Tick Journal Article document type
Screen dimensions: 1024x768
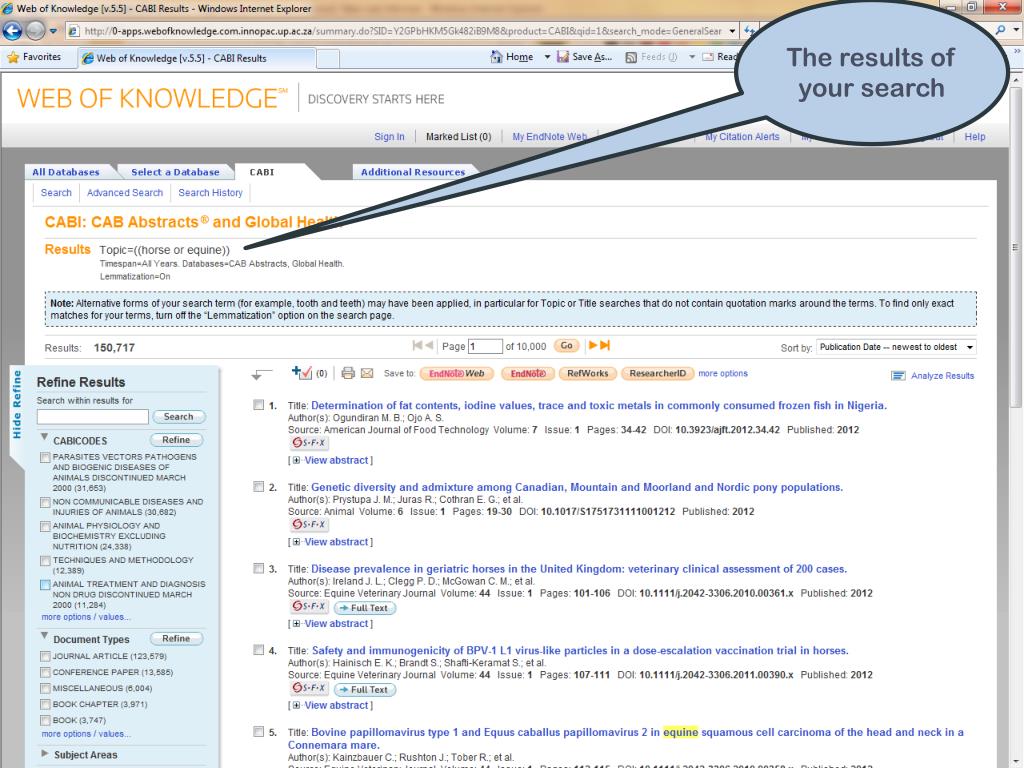(x=45, y=656)
